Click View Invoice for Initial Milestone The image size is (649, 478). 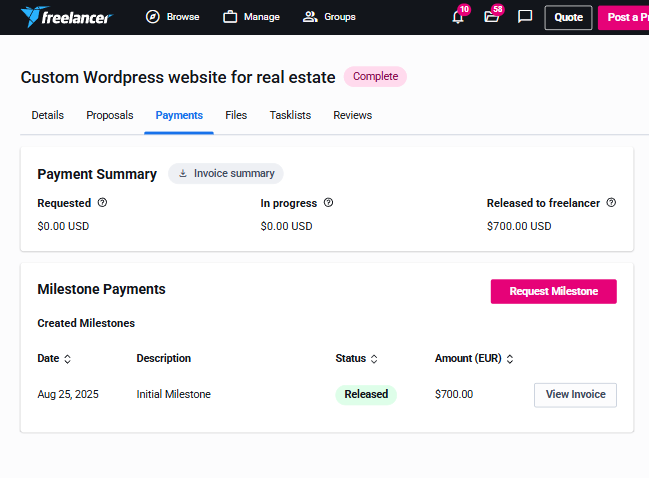pyautogui.click(x=575, y=395)
